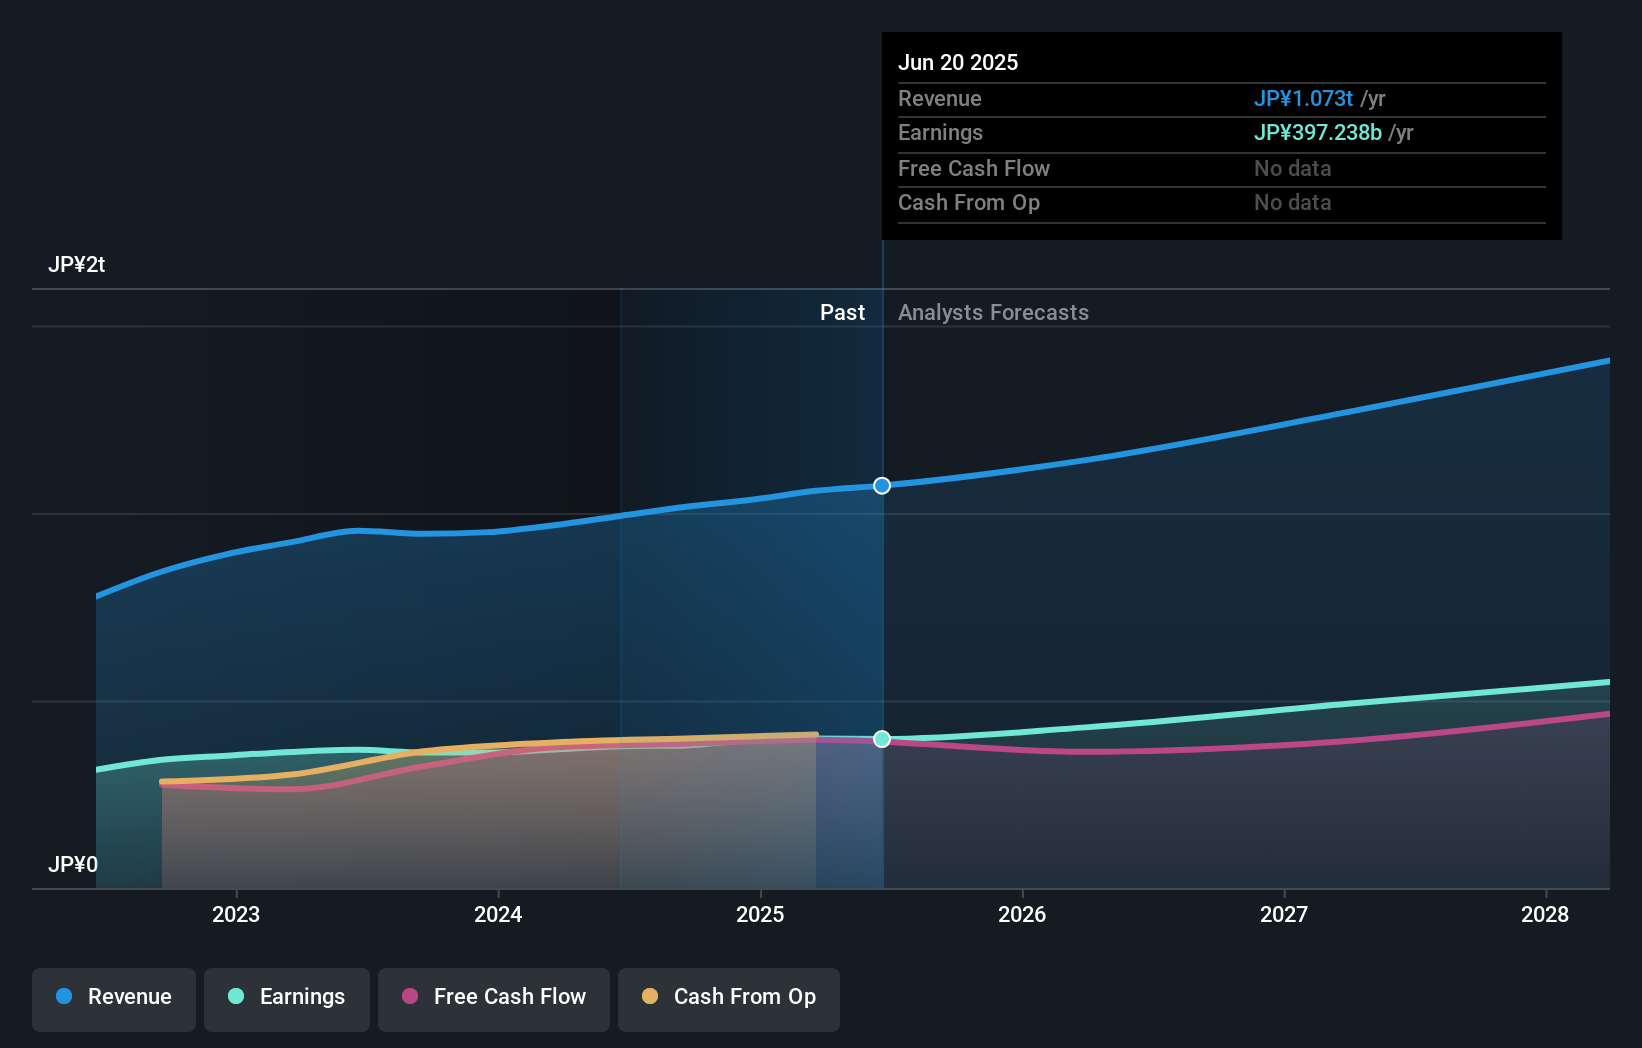
Task: Click No data beside Cash From Op
Action: 1293,203
